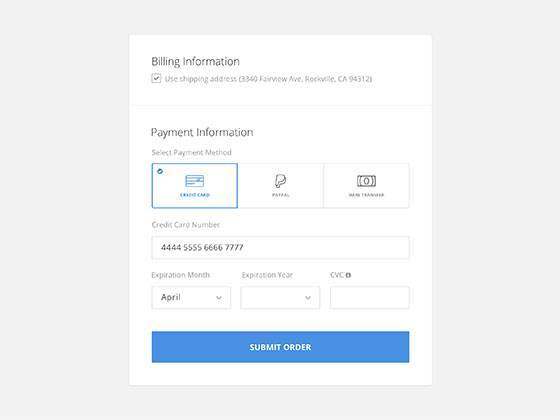Toggle the Use shipping address checkbox
Screen dimensions: 560x420
[x=156, y=78]
